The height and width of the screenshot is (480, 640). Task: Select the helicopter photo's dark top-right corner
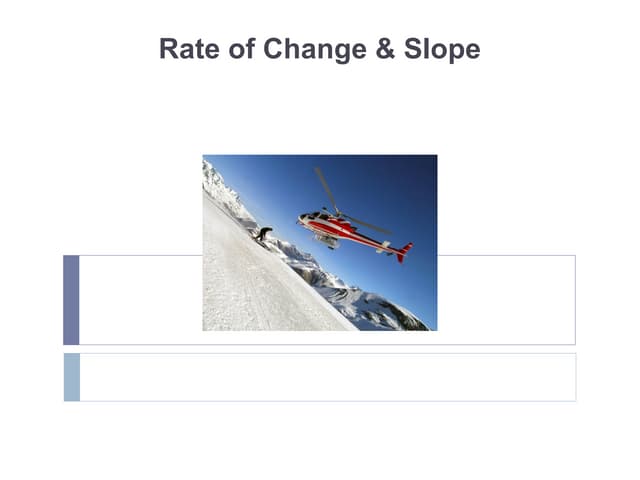(x=426, y=163)
